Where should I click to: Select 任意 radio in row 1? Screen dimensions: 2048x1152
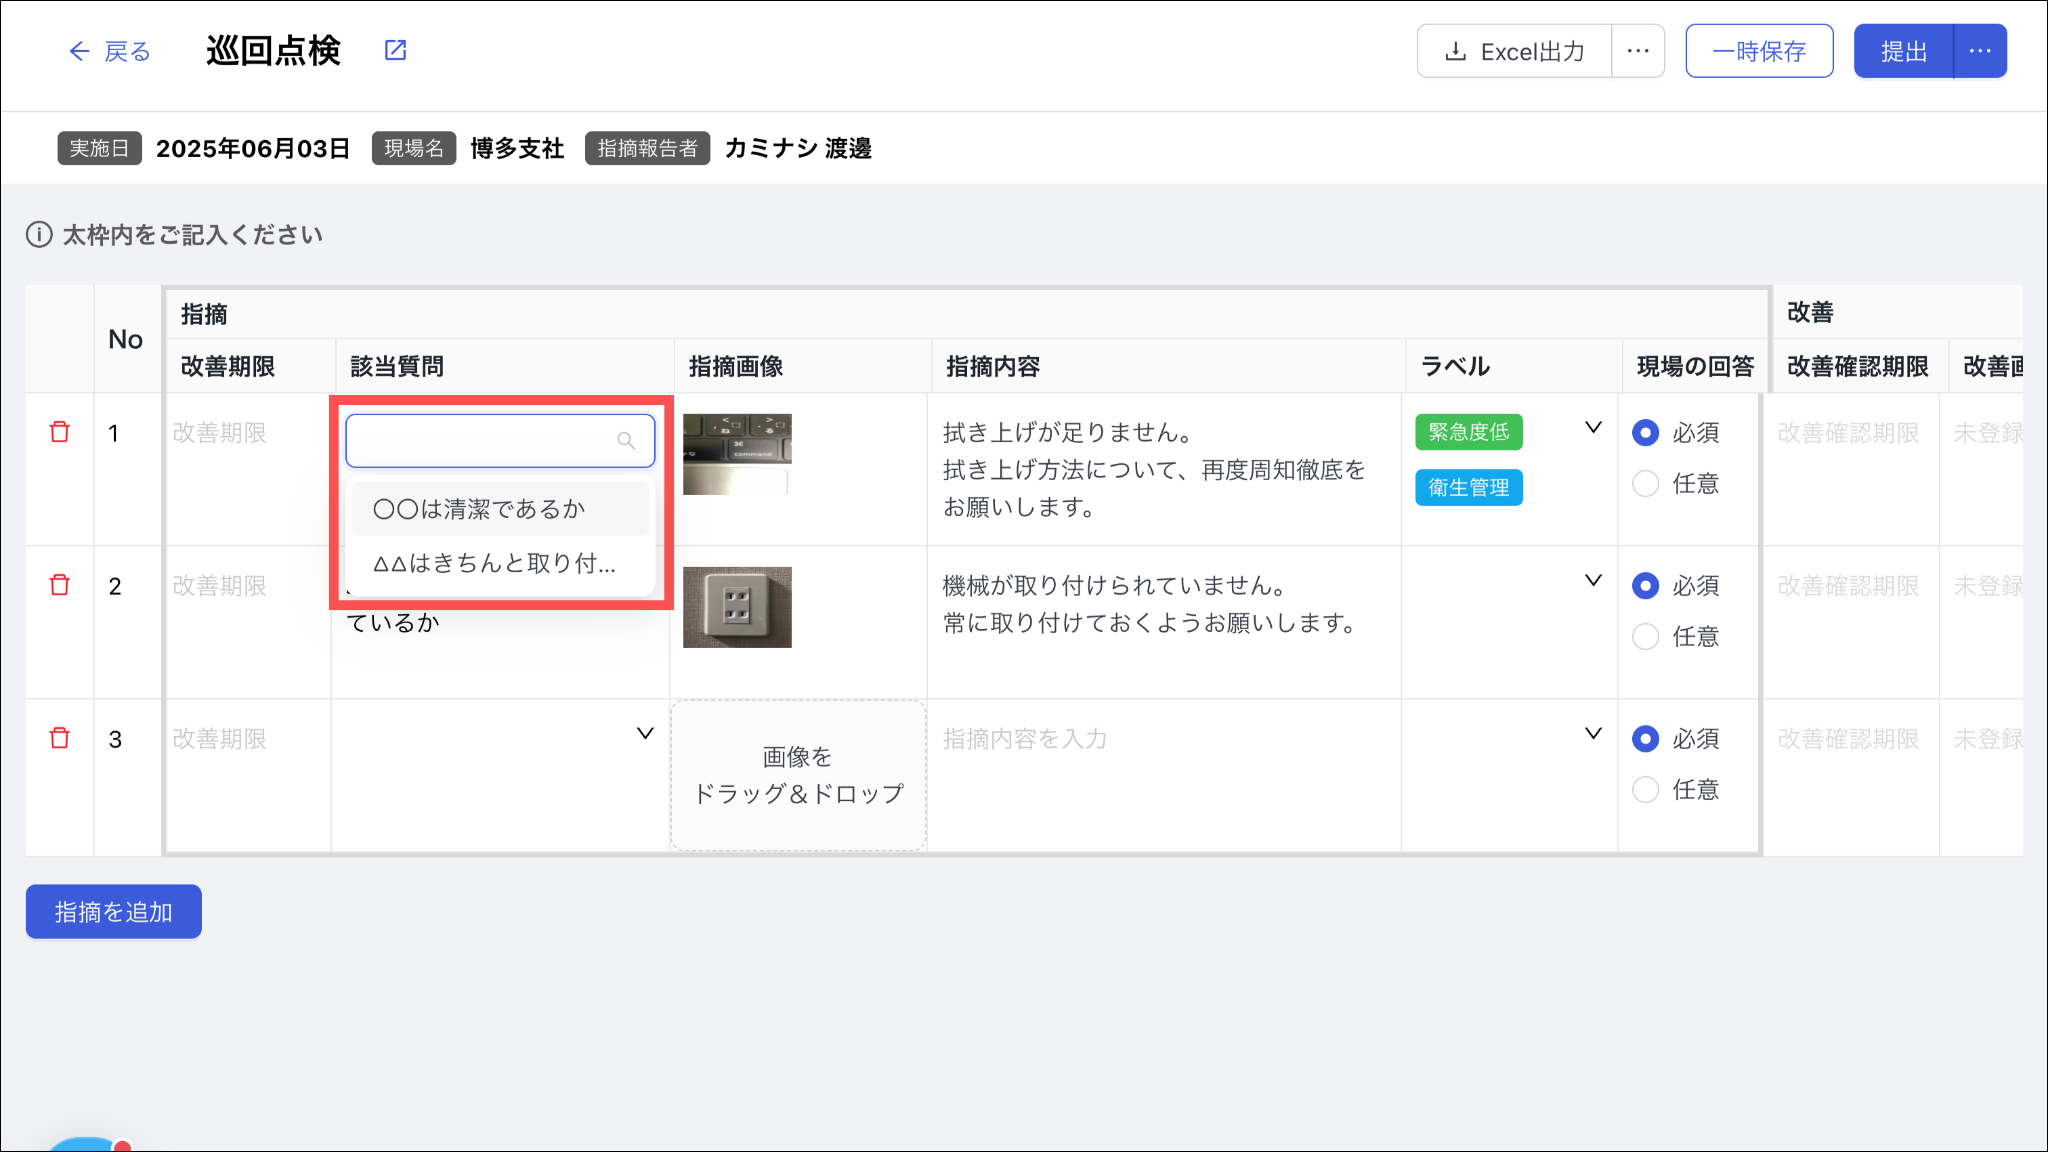(1645, 484)
